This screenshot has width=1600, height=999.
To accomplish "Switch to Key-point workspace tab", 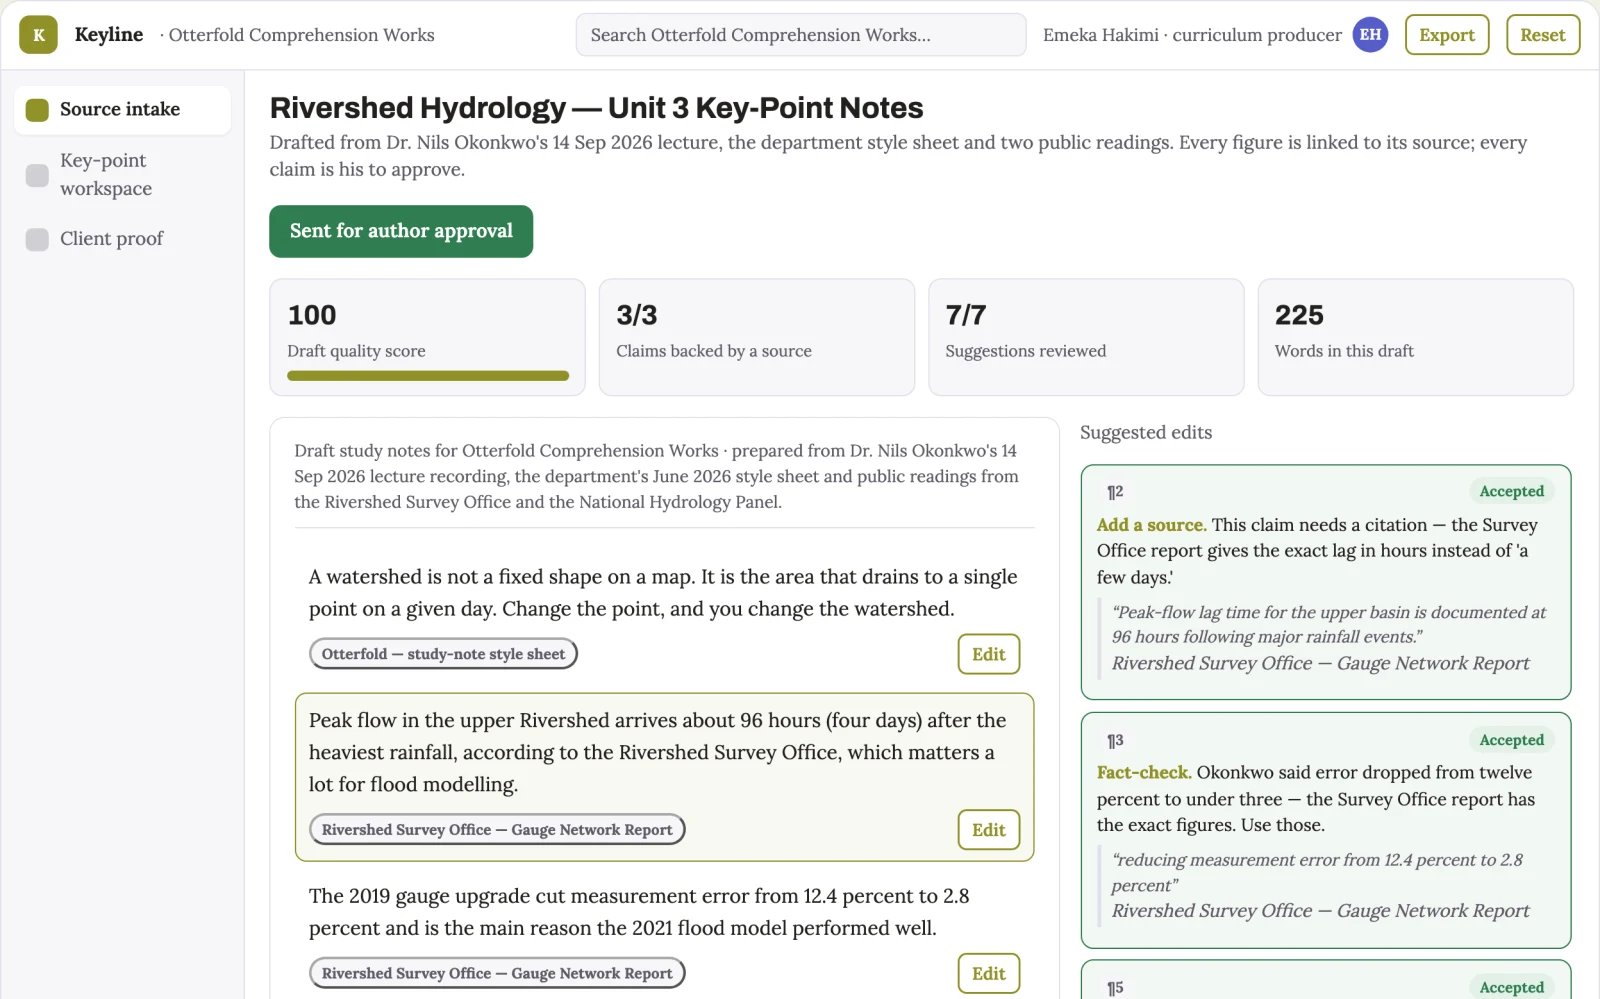I will [122, 175].
